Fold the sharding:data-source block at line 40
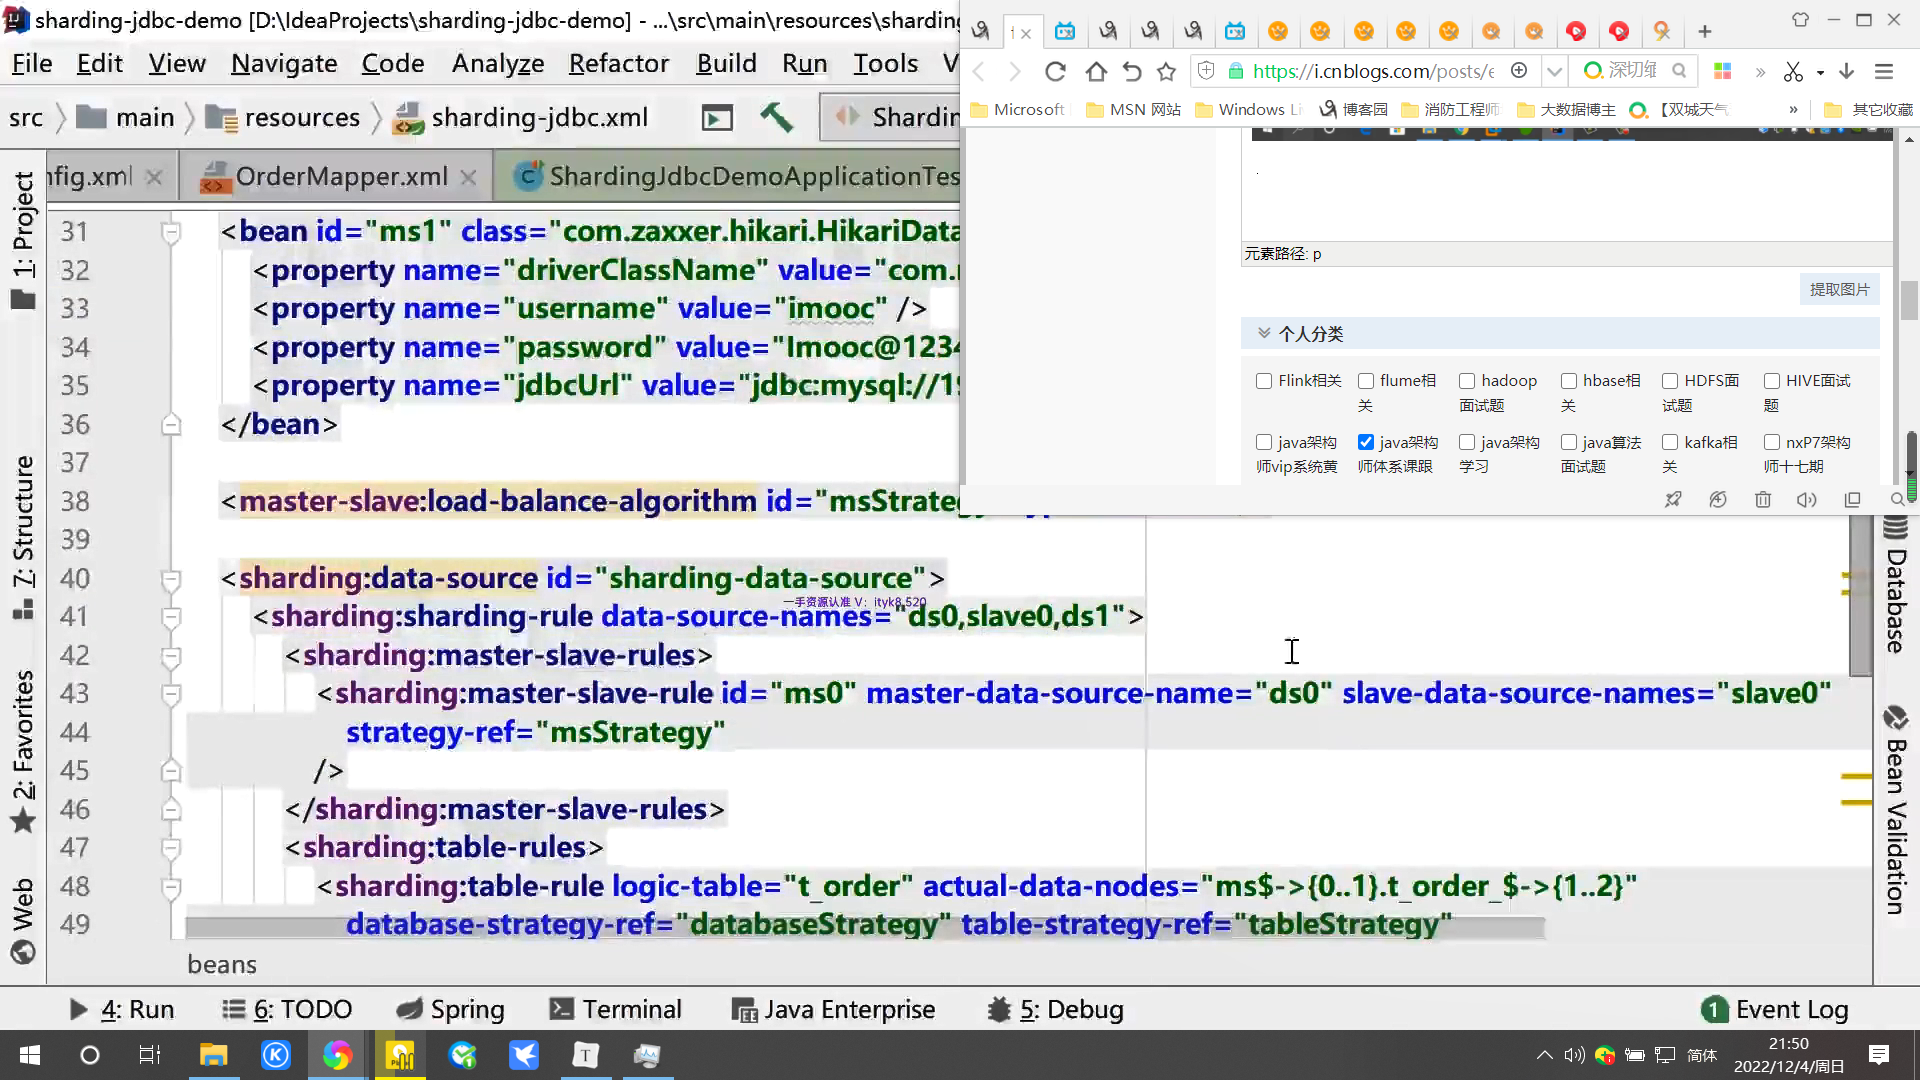The image size is (1920, 1080). 171,579
